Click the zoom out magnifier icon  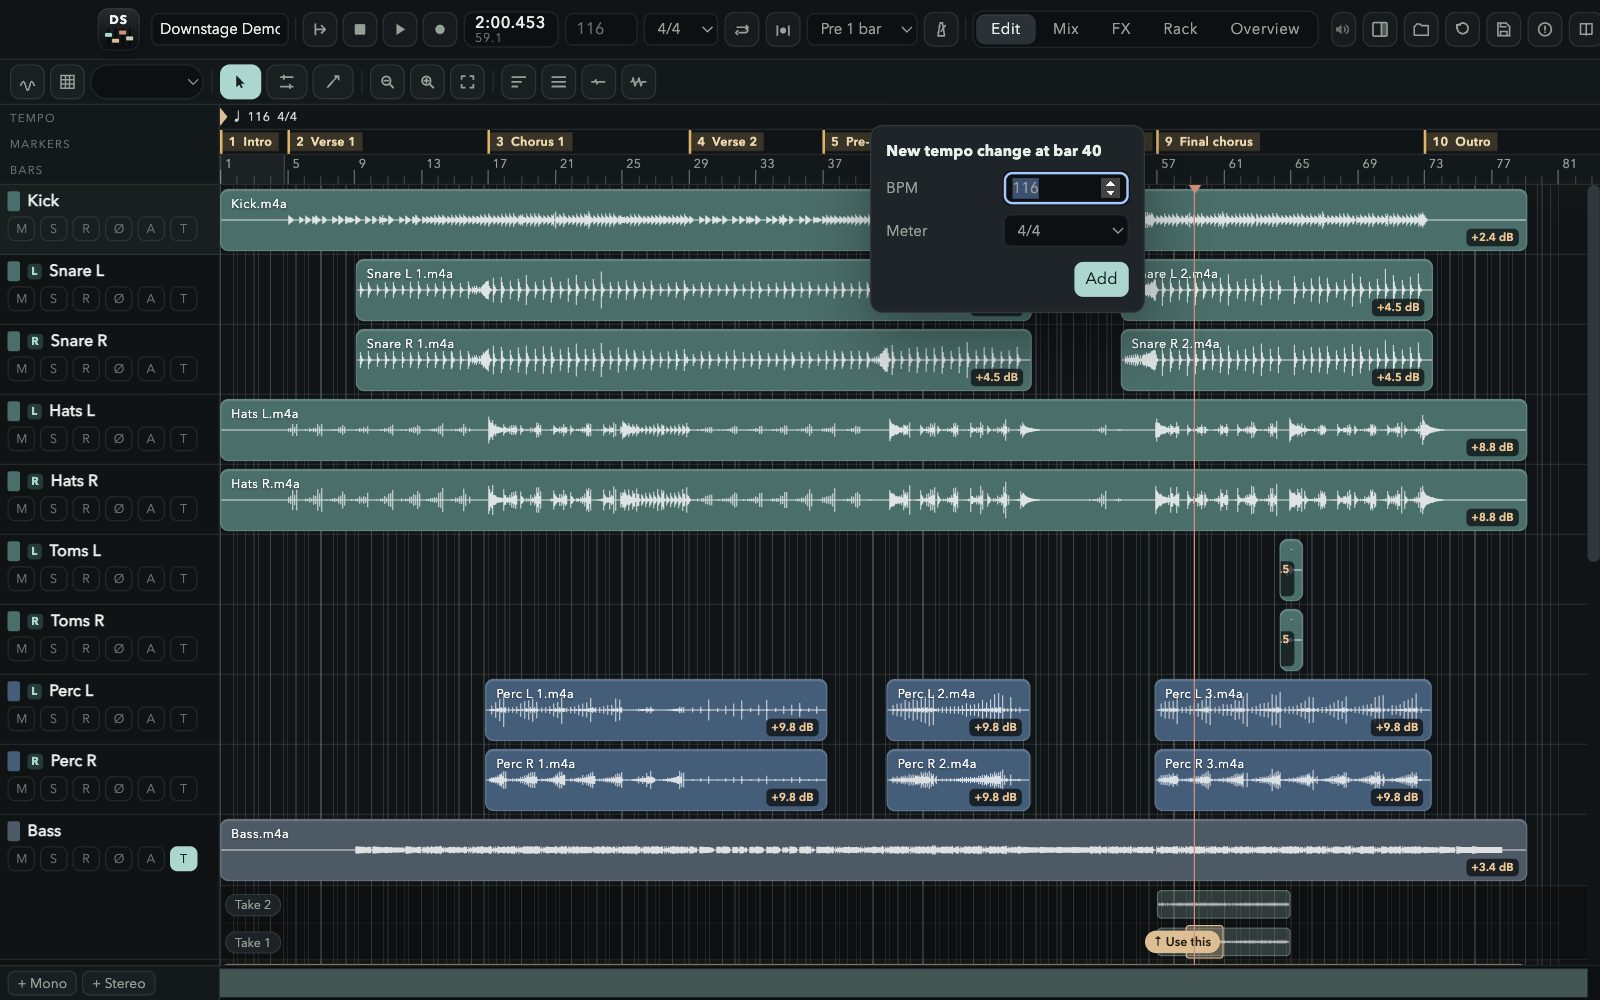point(387,82)
